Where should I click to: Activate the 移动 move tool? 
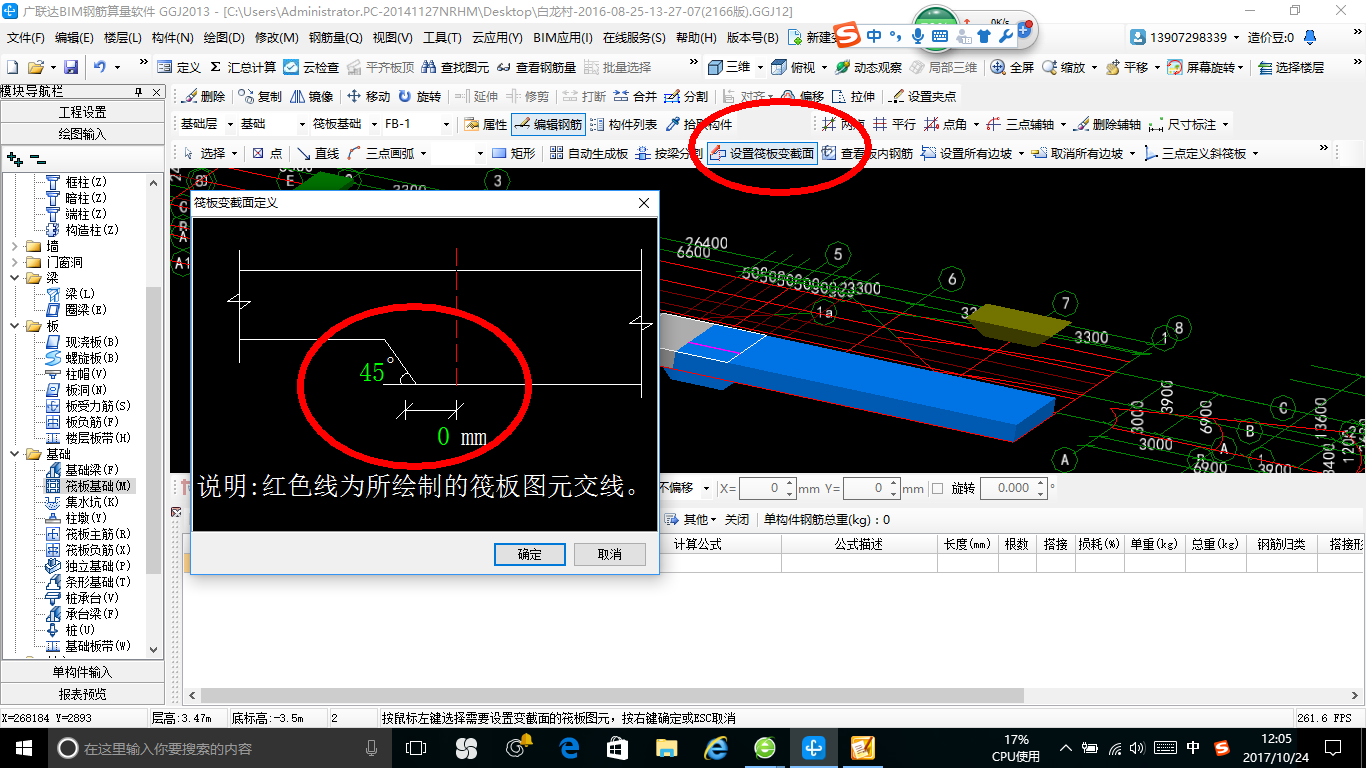pyautogui.click(x=368, y=96)
